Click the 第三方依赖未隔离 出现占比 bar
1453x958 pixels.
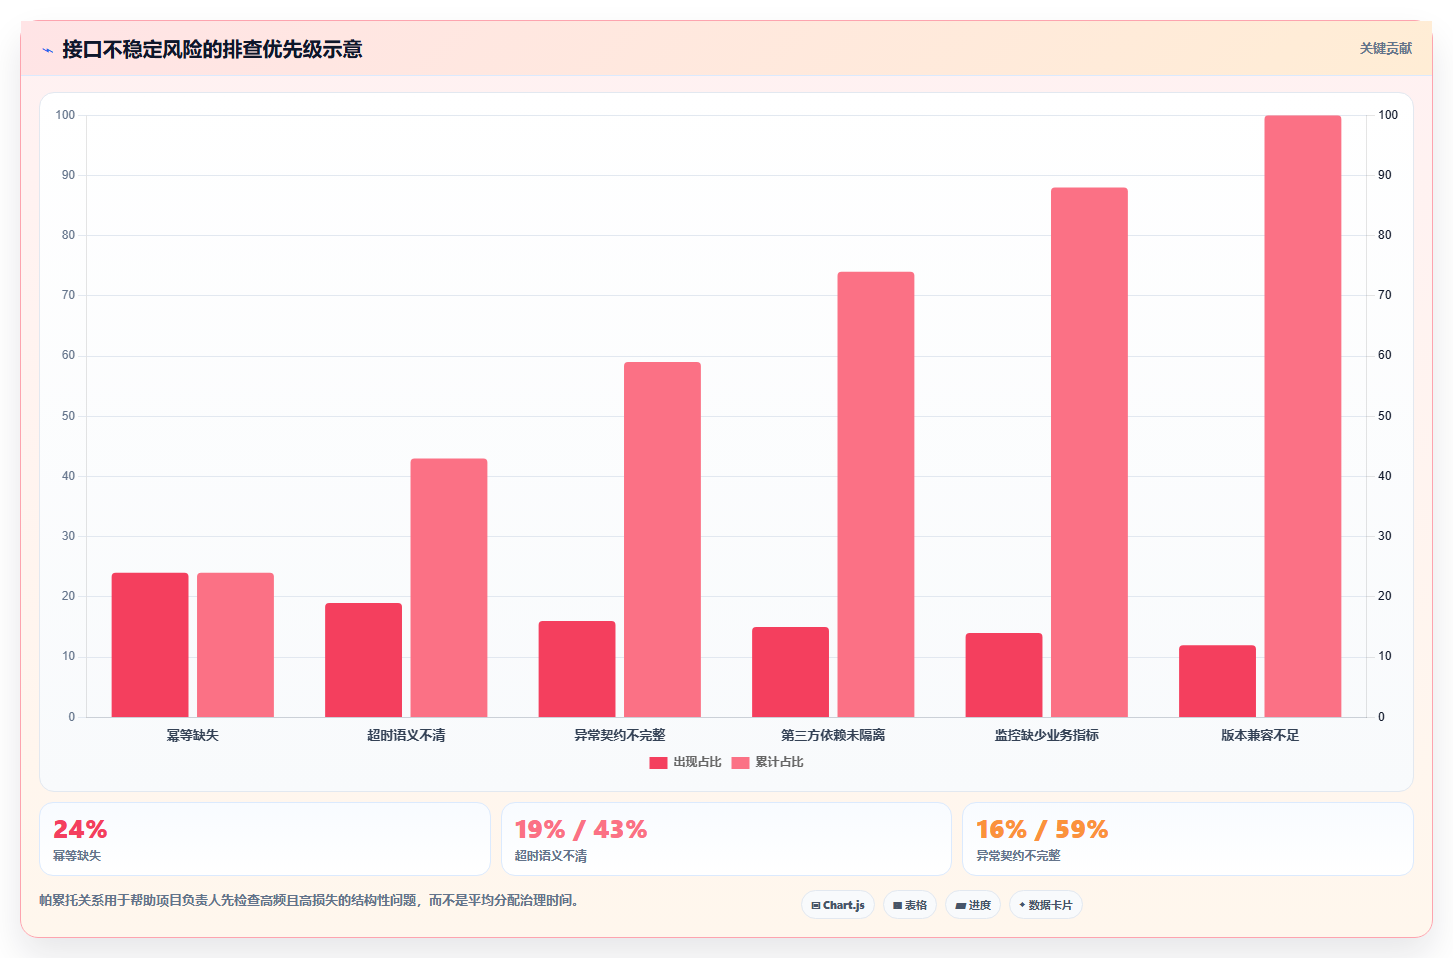790,672
